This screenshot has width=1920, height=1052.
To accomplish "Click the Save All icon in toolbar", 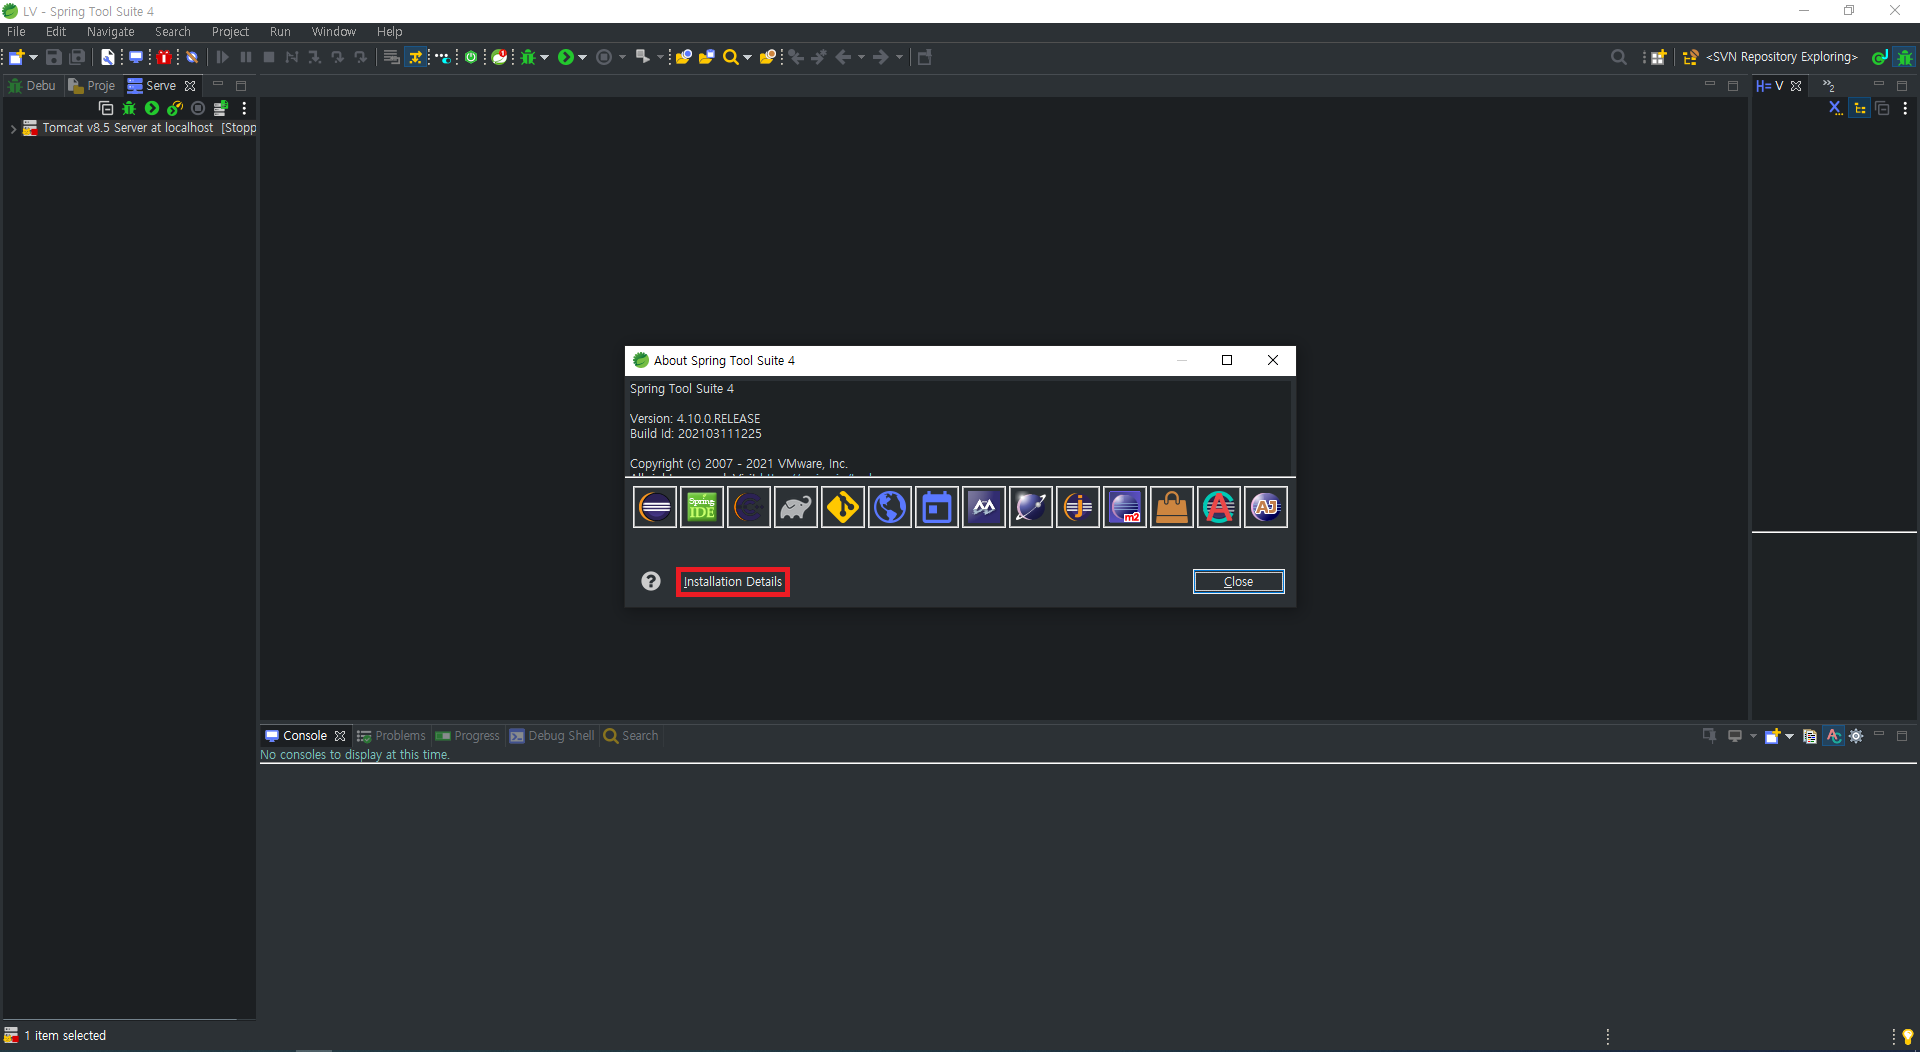I will 77,57.
